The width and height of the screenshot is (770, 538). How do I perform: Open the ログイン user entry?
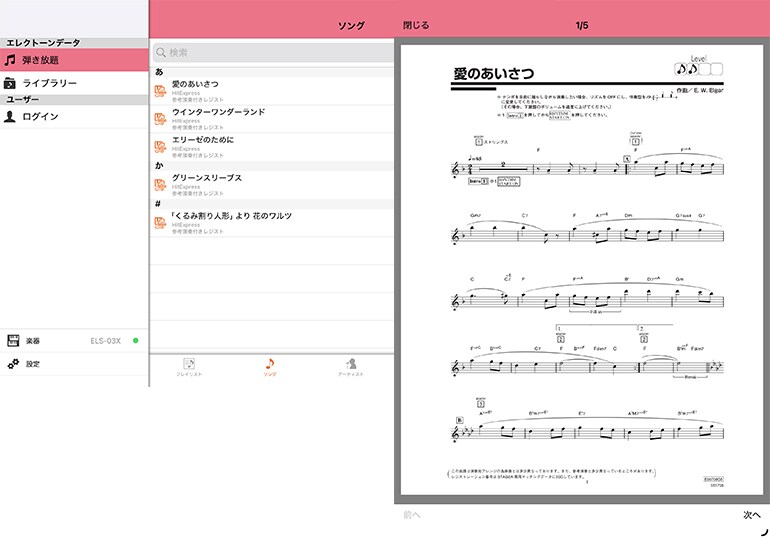tap(74, 116)
